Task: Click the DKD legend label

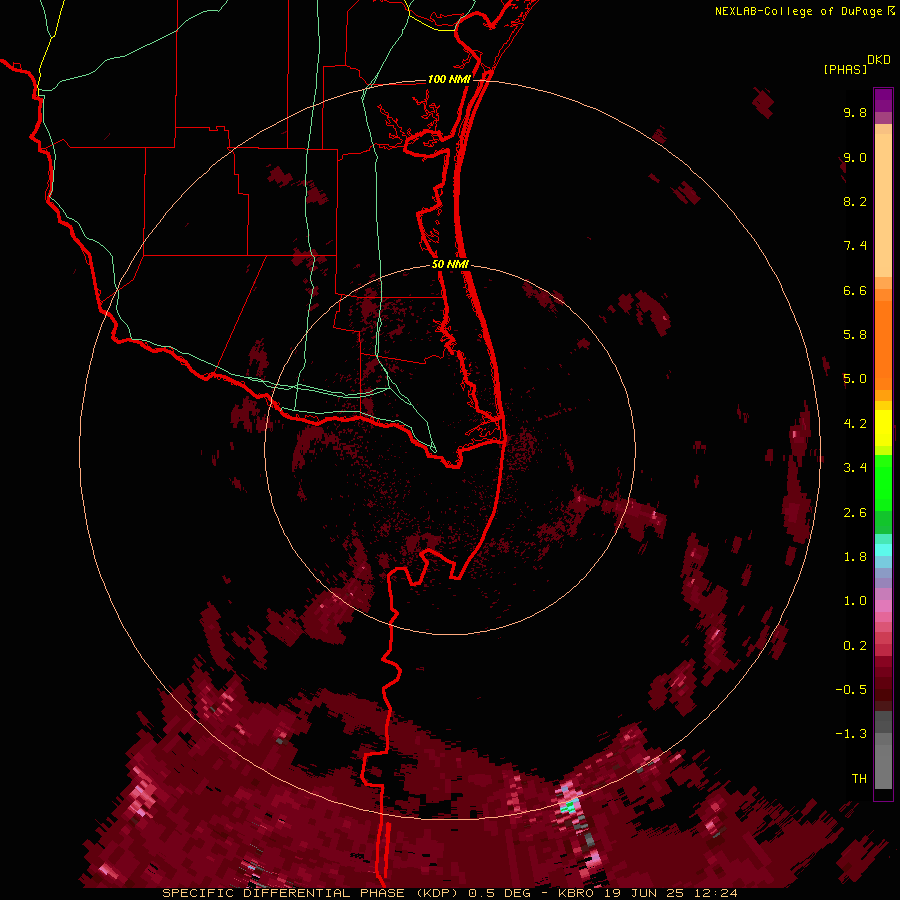Action: 879,60
